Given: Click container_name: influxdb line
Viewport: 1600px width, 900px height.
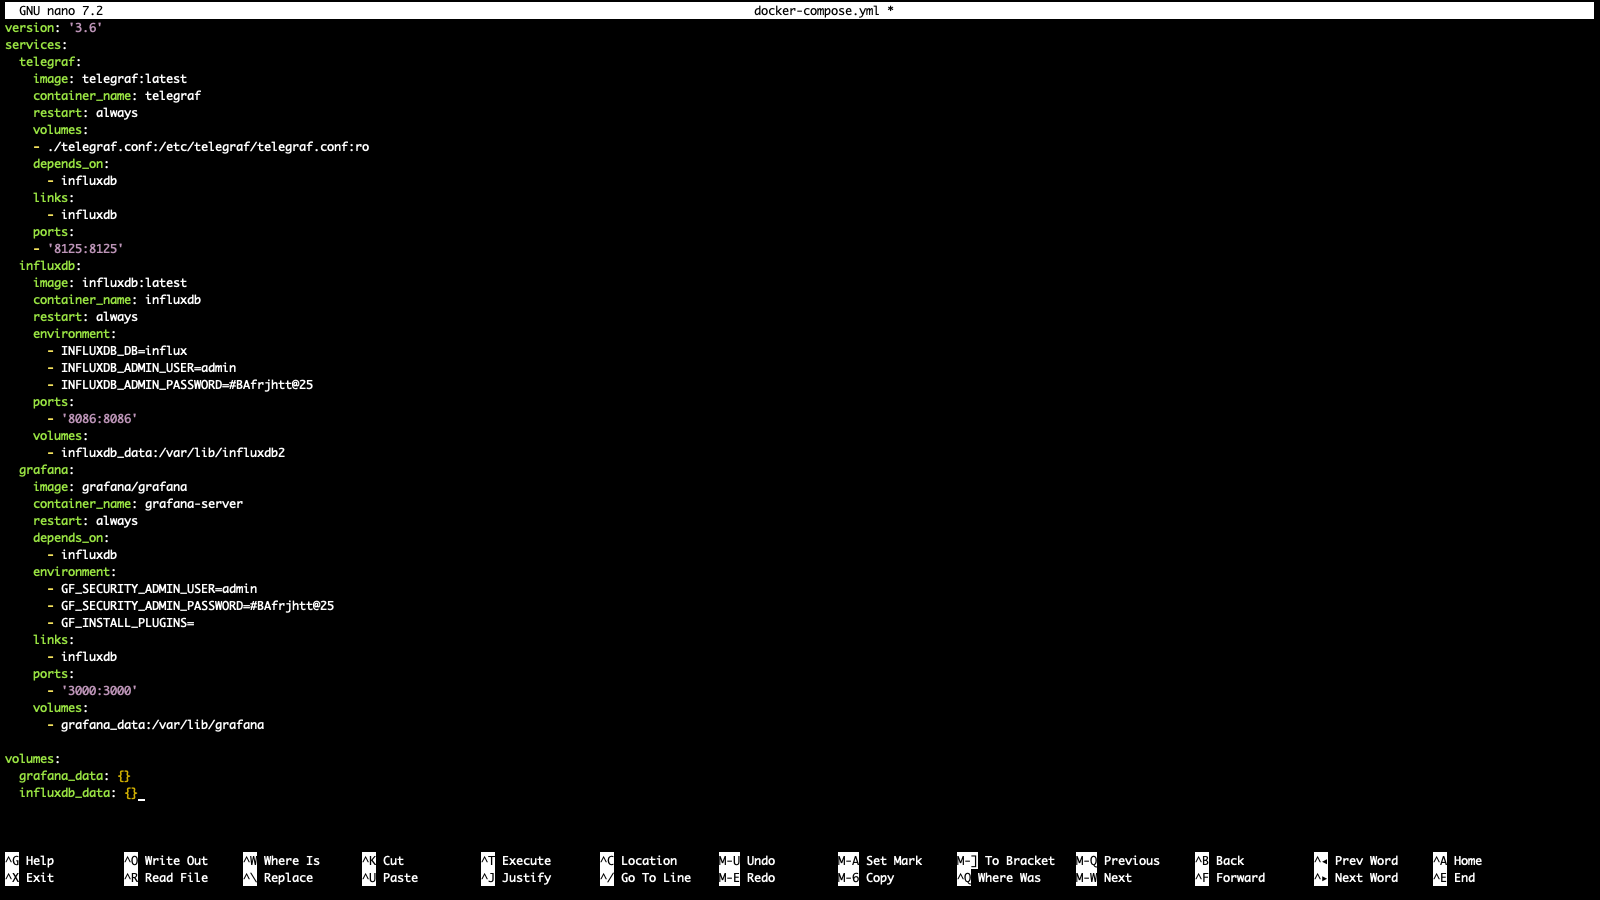Looking at the screenshot, I should click(117, 300).
